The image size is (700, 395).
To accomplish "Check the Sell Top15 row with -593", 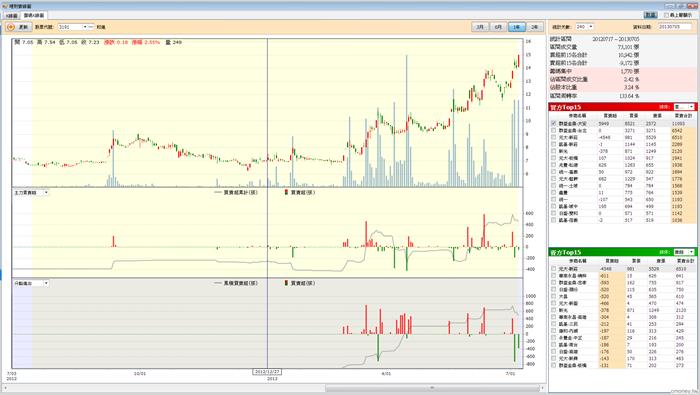I will coord(554,283).
